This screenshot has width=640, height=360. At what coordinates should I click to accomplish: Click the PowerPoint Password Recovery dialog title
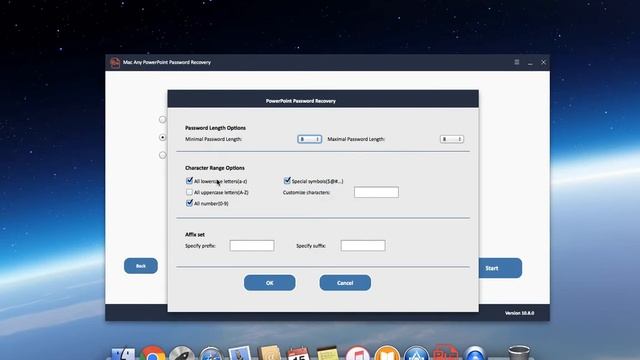(301, 101)
